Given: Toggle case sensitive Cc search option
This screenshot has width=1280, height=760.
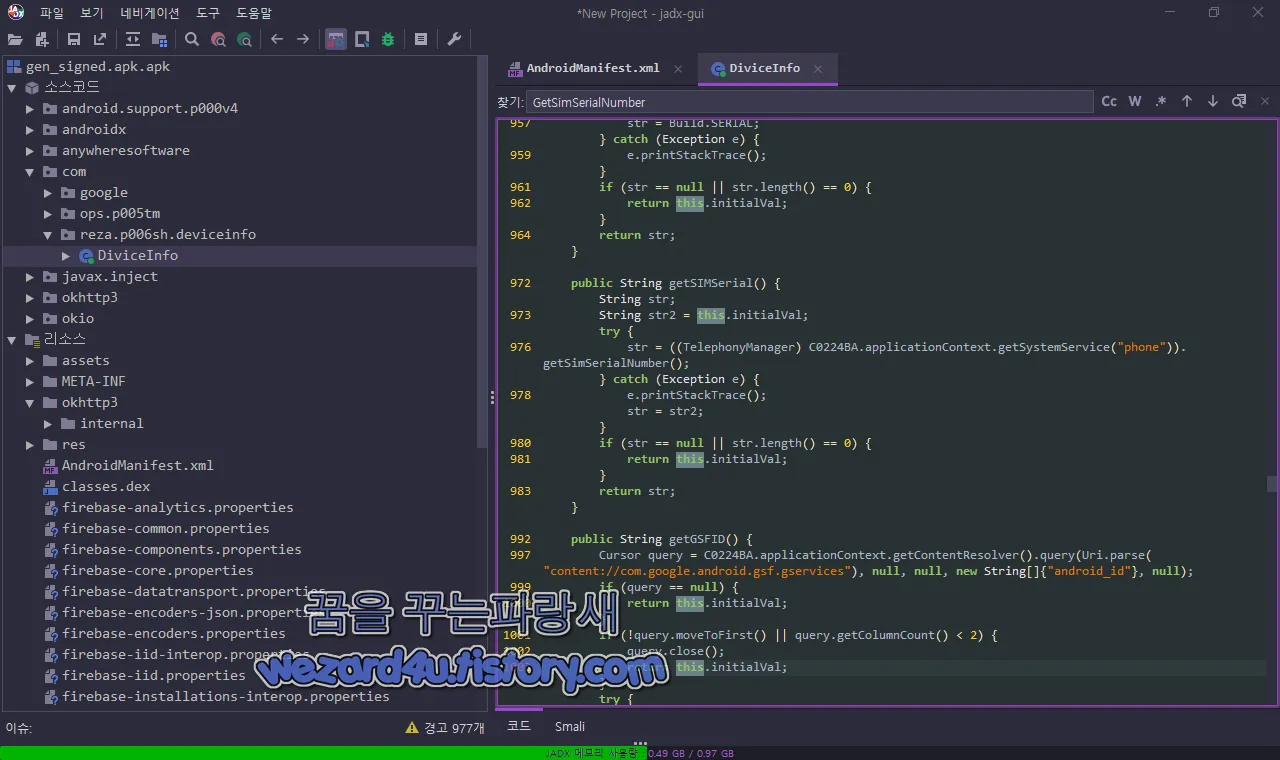Looking at the screenshot, I should [x=1109, y=101].
